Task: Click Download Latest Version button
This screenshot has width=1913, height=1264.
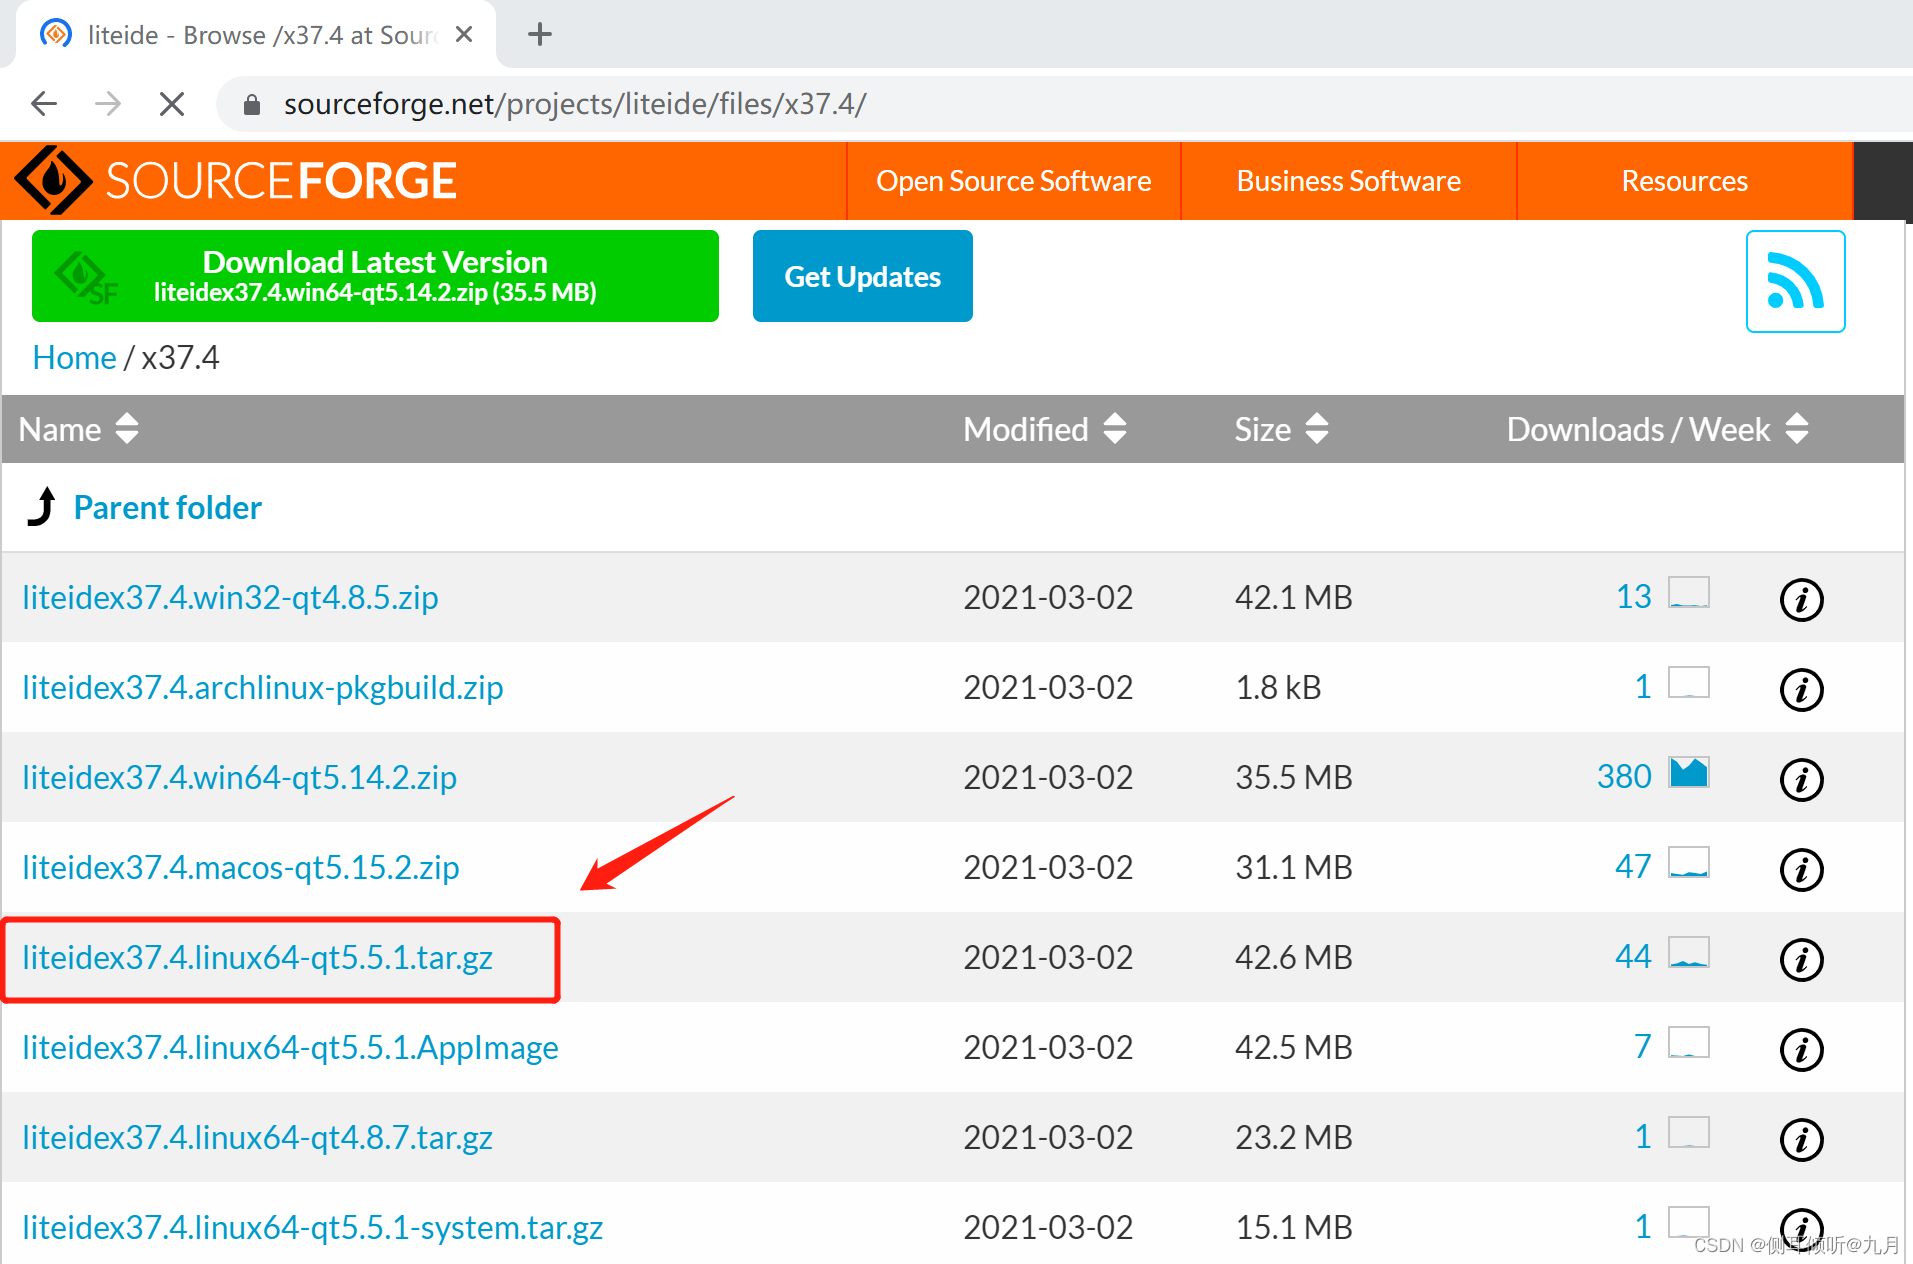Action: 375,276
